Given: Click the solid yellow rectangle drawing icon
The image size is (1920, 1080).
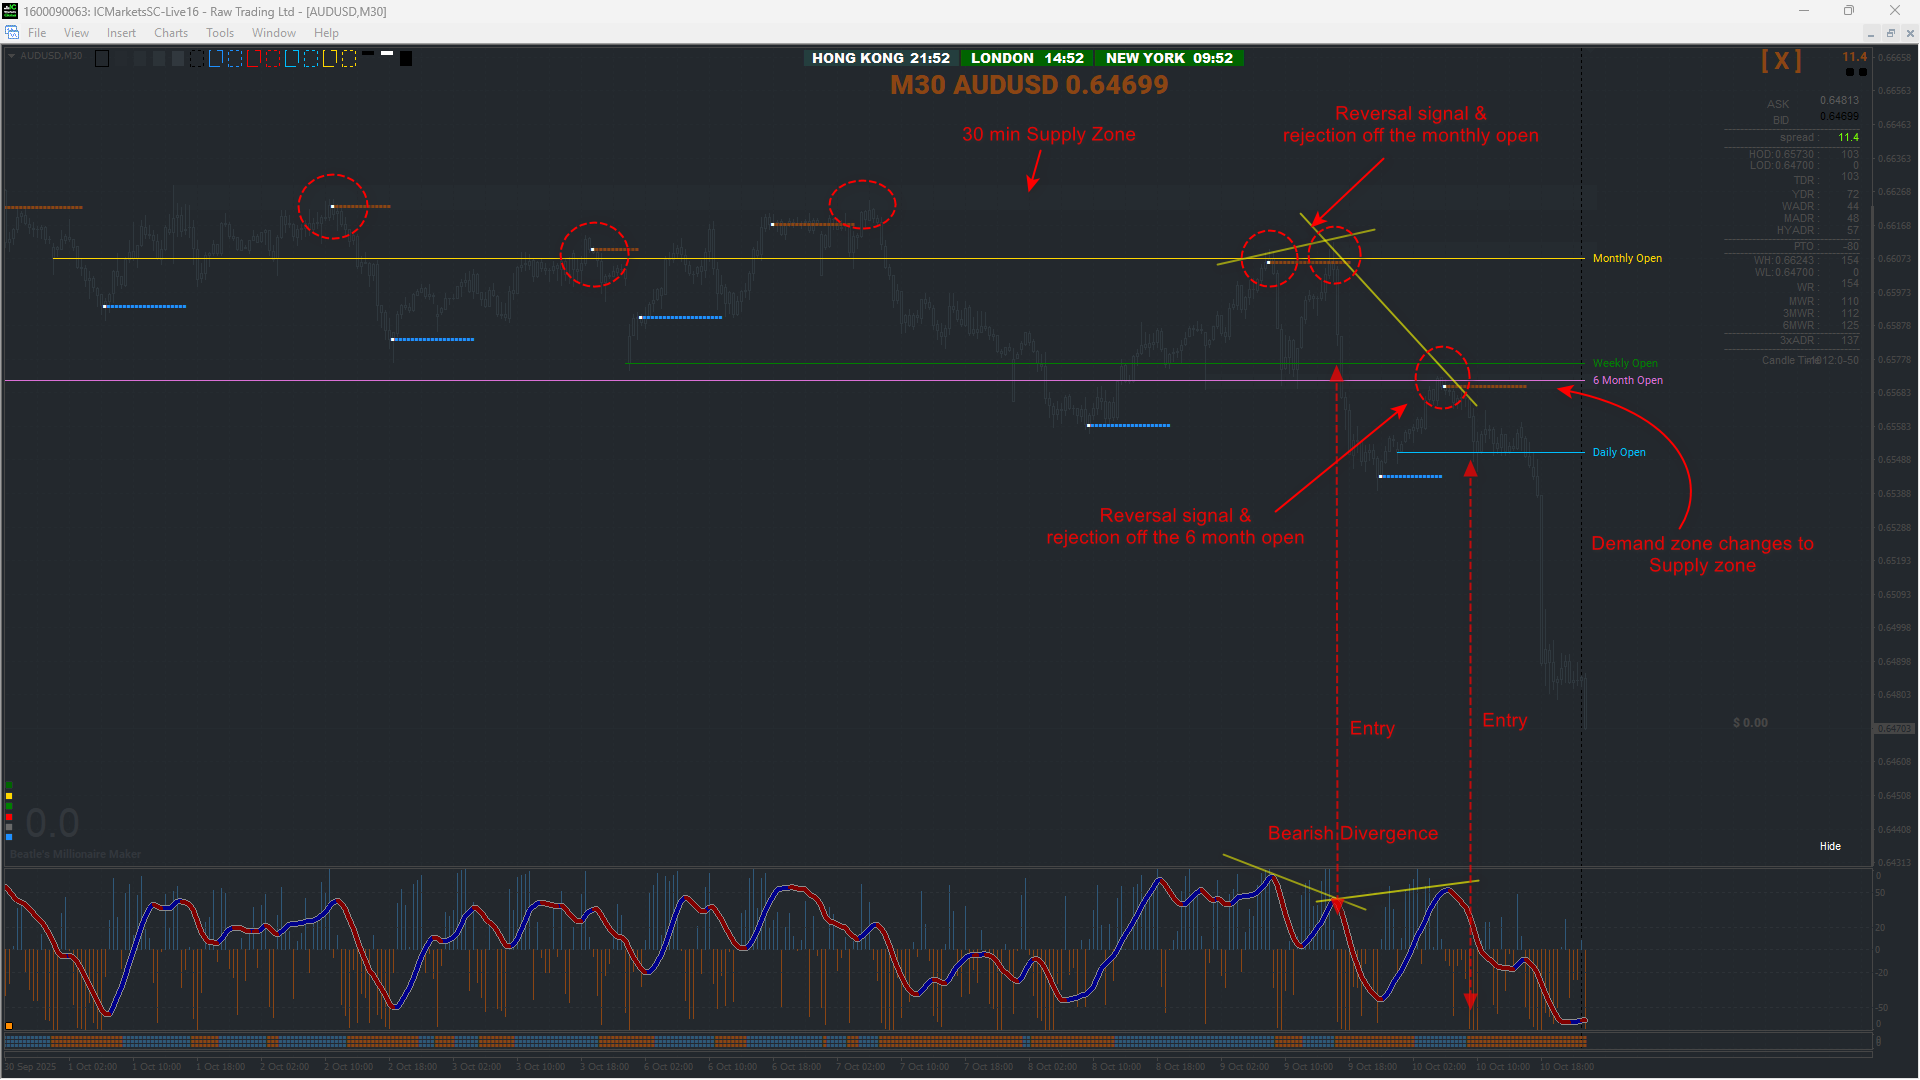Looking at the screenshot, I should (x=329, y=58).
